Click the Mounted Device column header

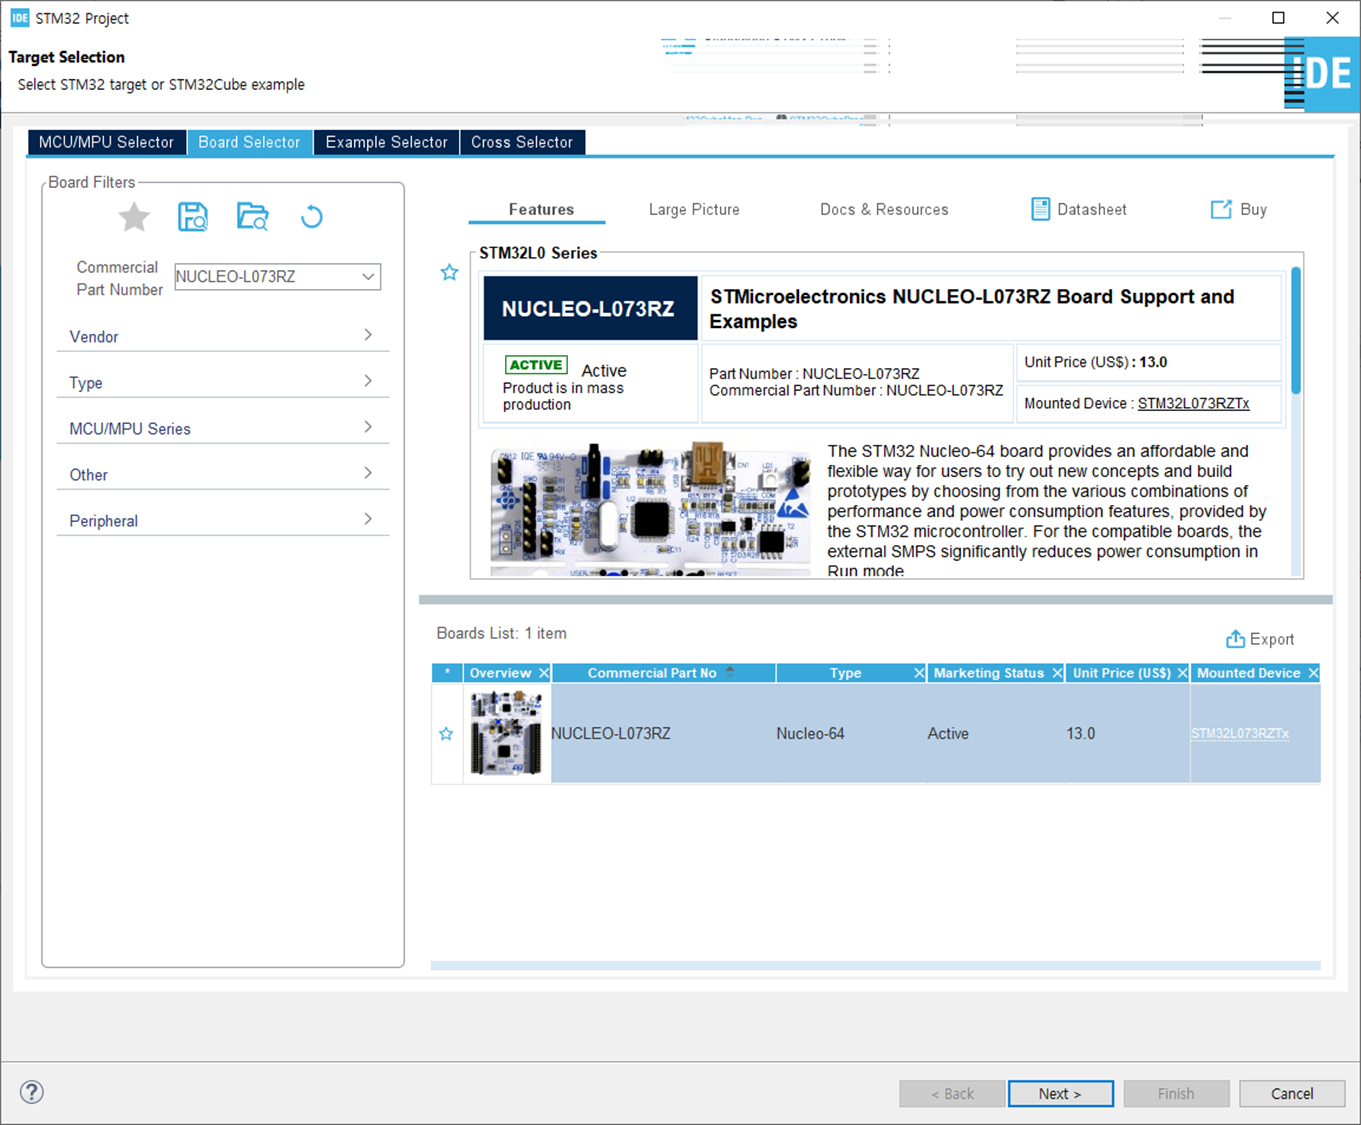(x=1249, y=673)
